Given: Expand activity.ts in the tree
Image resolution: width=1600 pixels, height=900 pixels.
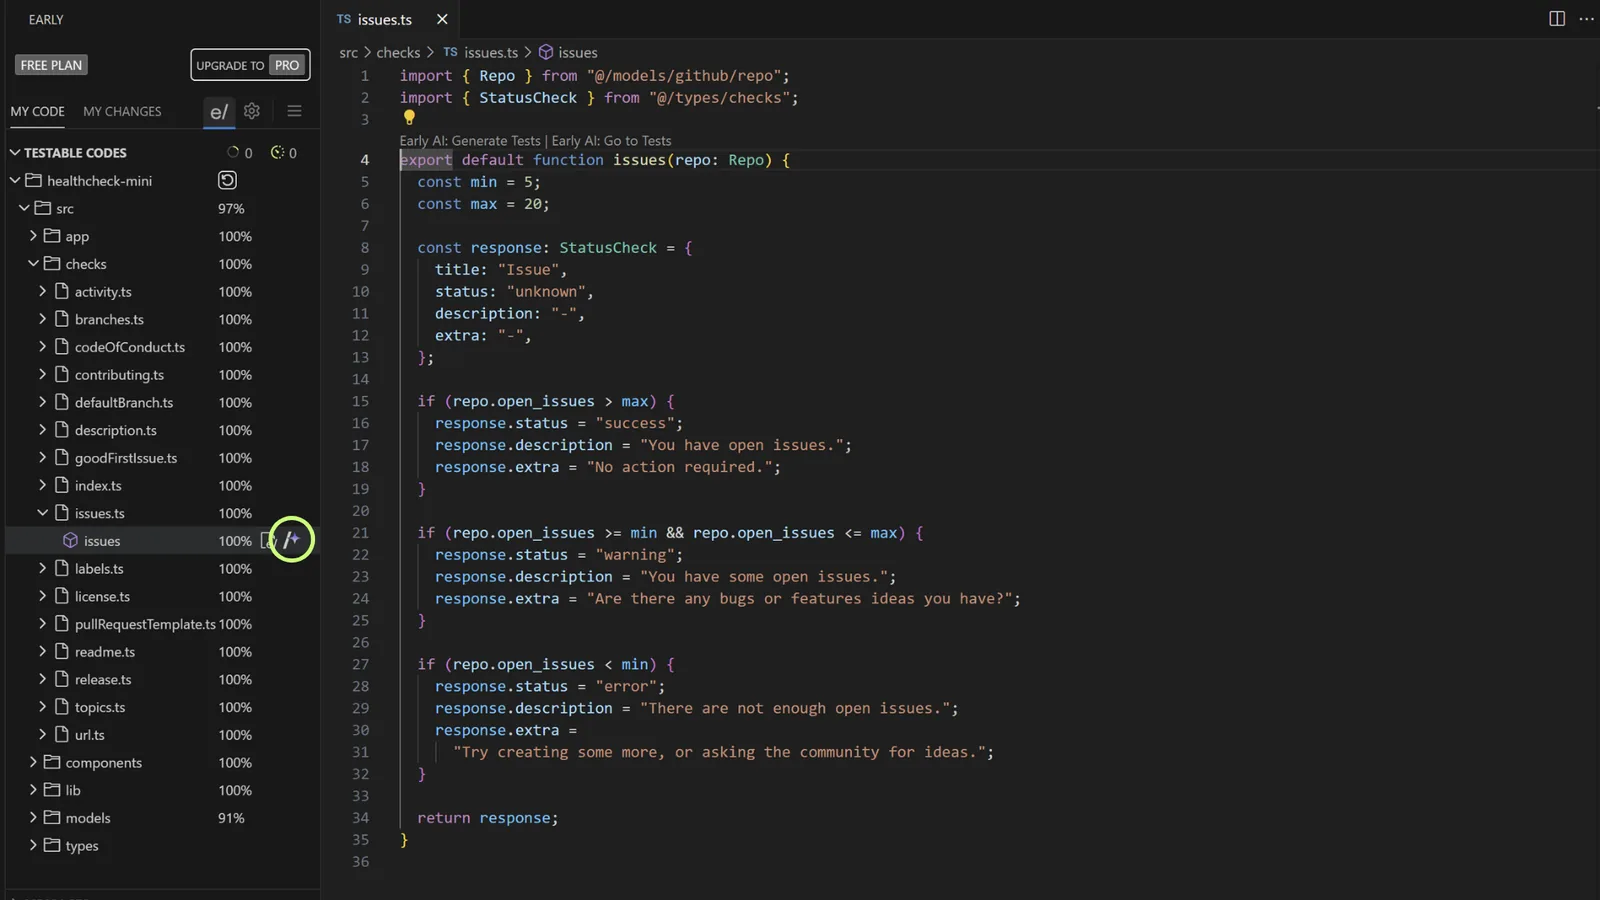Looking at the screenshot, I should click(x=42, y=291).
